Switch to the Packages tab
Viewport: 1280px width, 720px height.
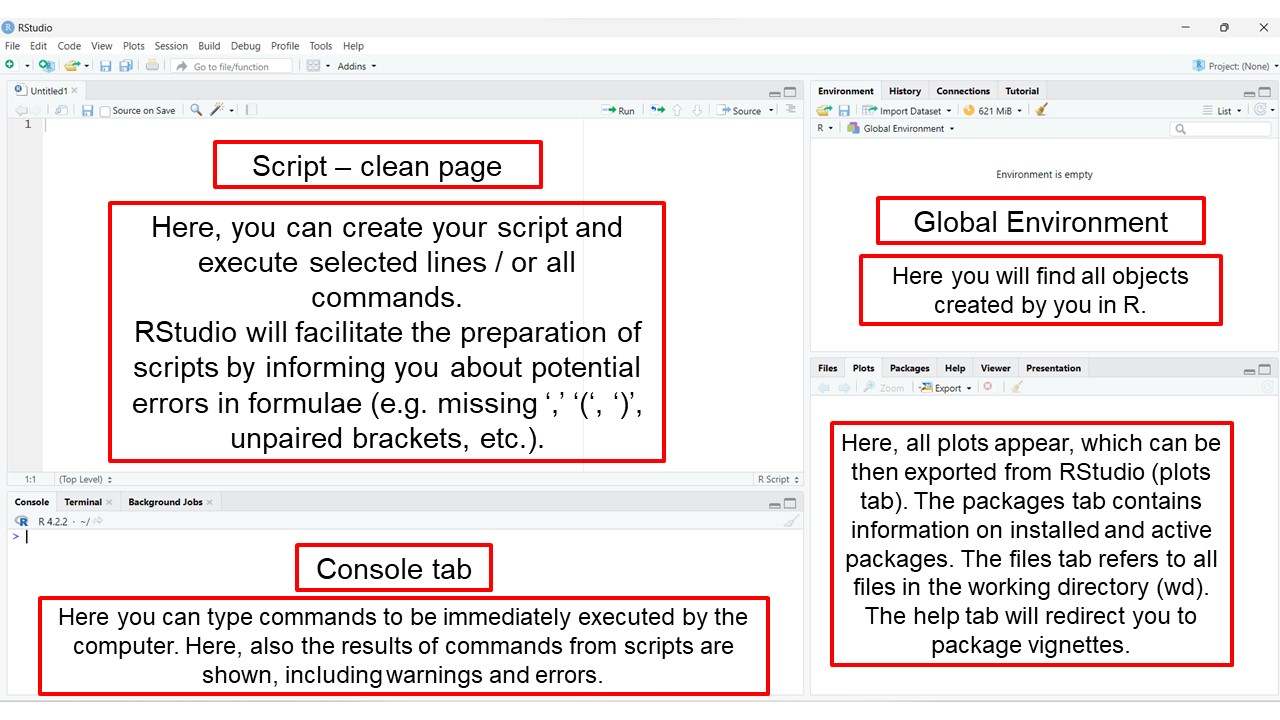(x=909, y=368)
